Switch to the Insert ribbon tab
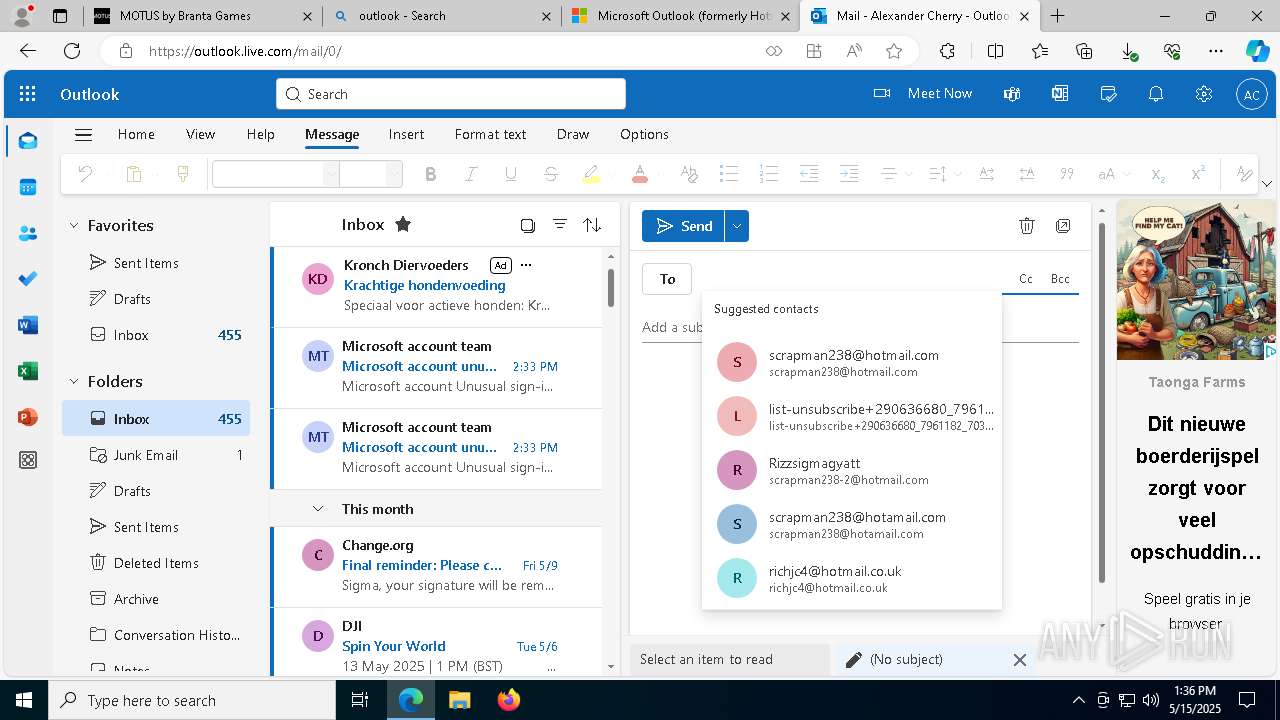 coord(406,134)
